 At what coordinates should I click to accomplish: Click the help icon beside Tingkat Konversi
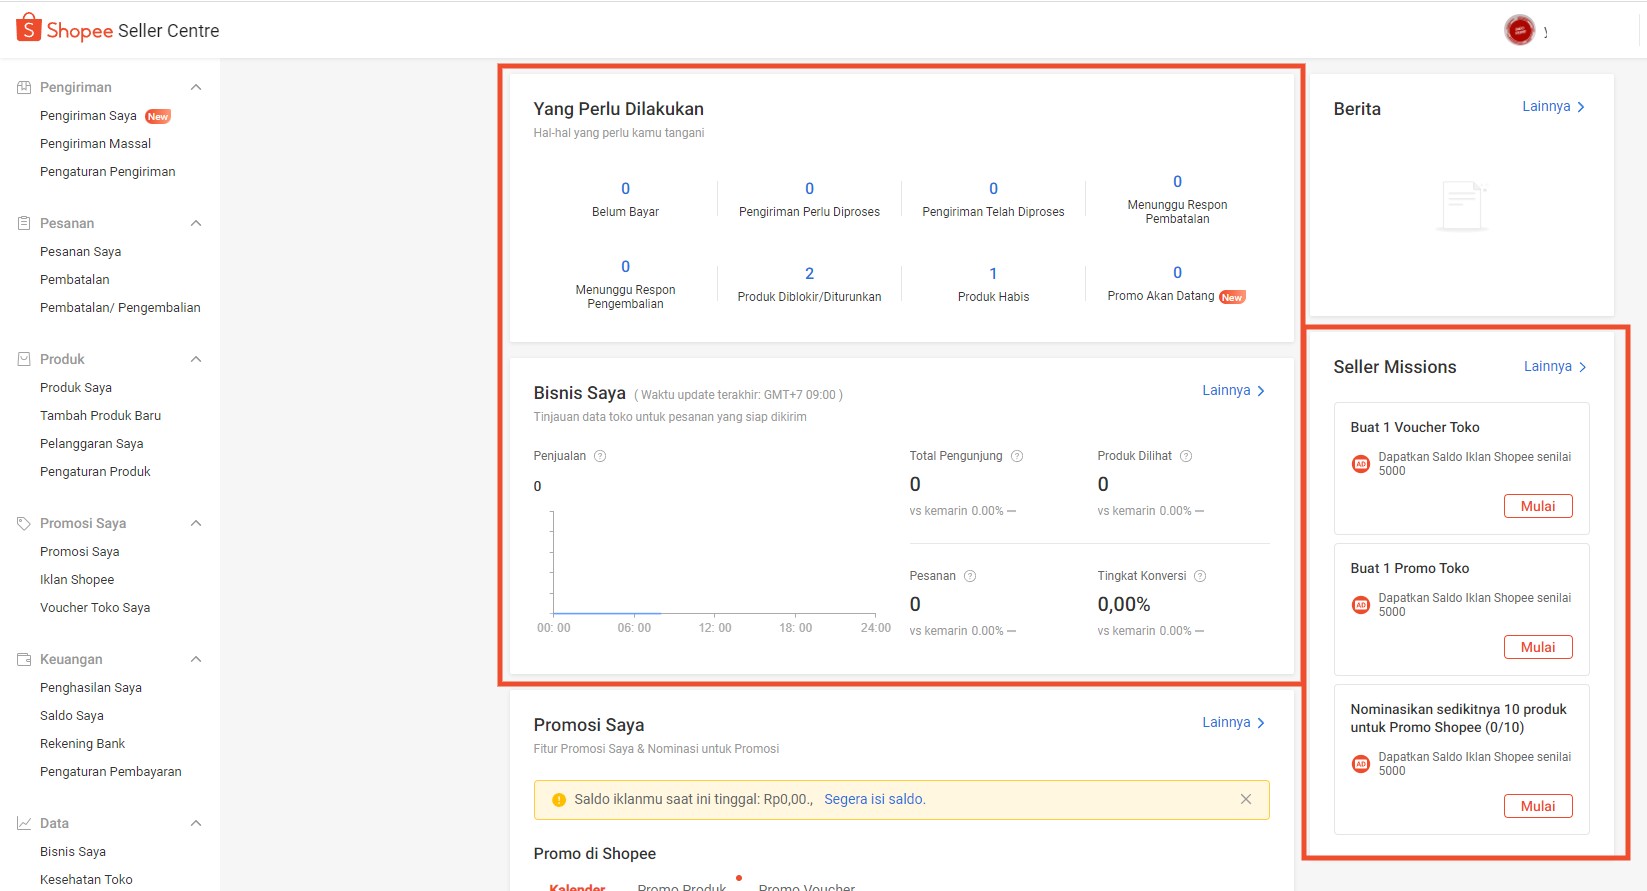point(1200,576)
